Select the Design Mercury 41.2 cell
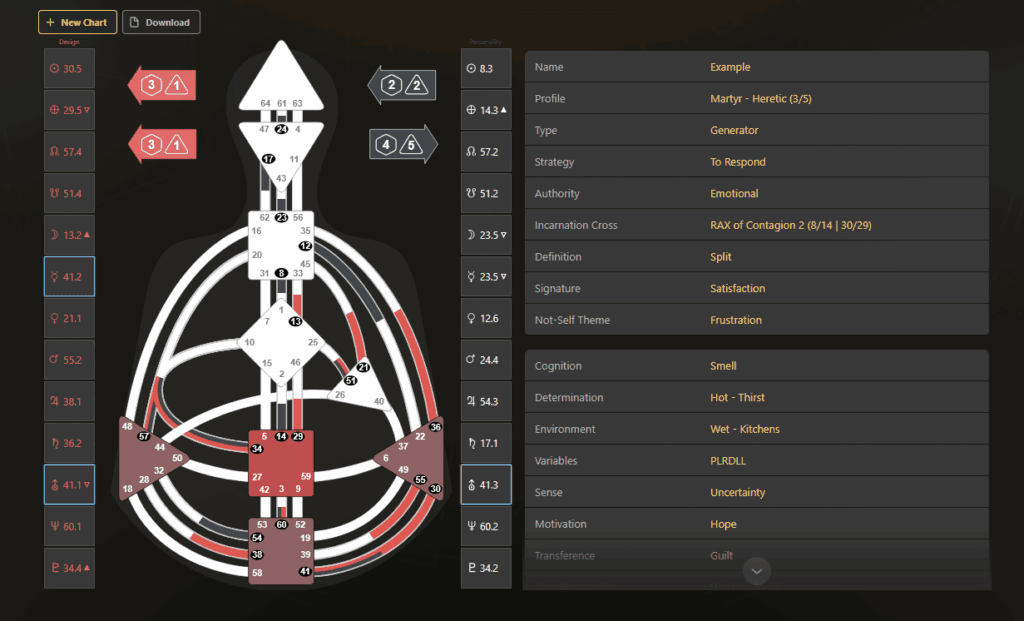The image size is (1024, 621). pyautogui.click(x=69, y=277)
